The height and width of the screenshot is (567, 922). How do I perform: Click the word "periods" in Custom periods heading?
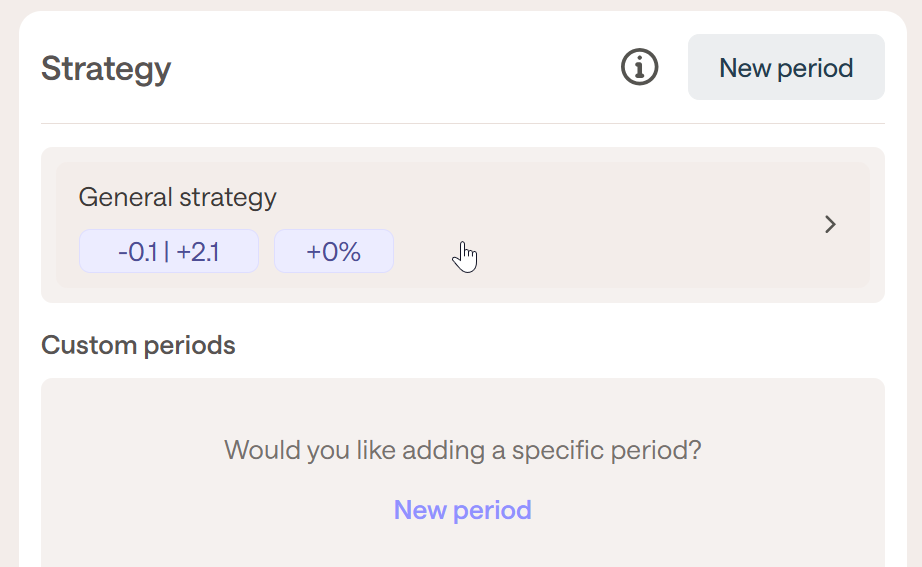pos(190,346)
